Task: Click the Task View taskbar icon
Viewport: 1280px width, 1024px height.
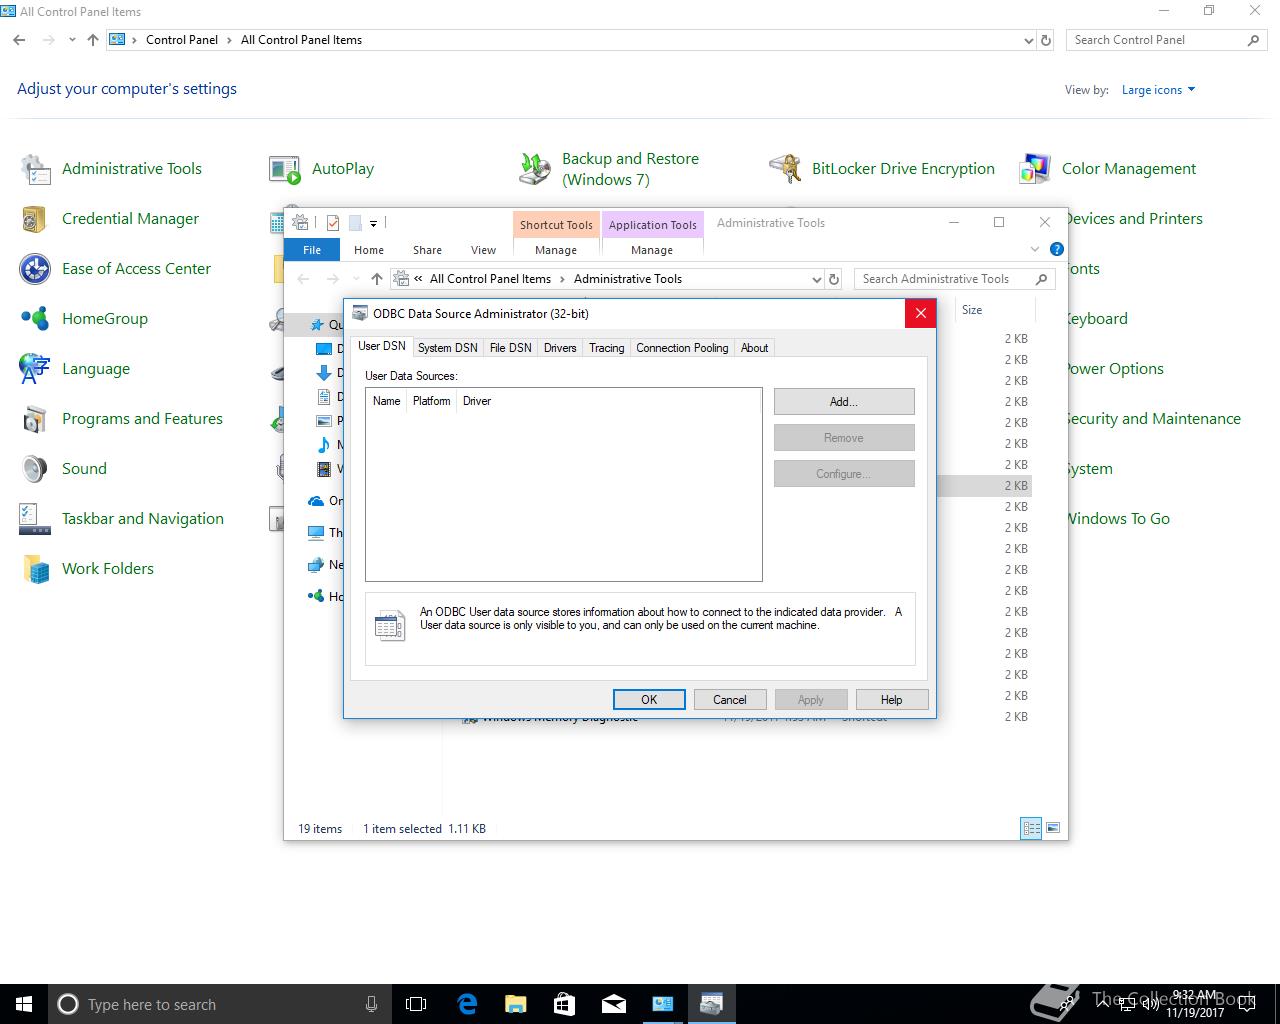Action: 416,1004
